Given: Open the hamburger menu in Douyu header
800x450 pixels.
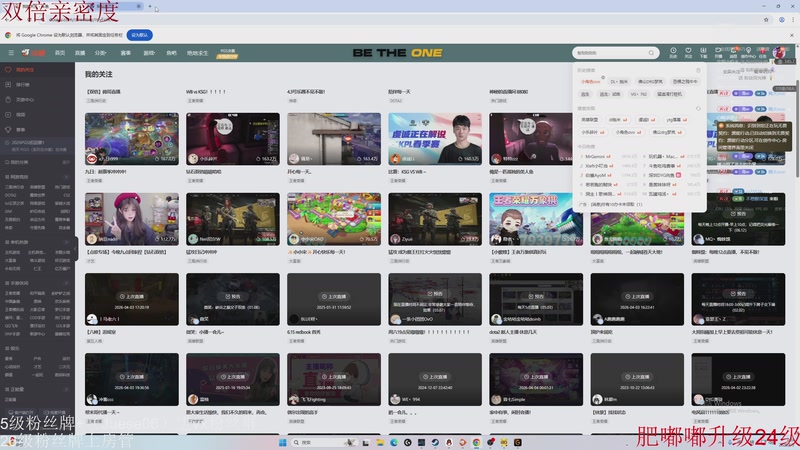Looking at the screenshot, I should (11, 53).
